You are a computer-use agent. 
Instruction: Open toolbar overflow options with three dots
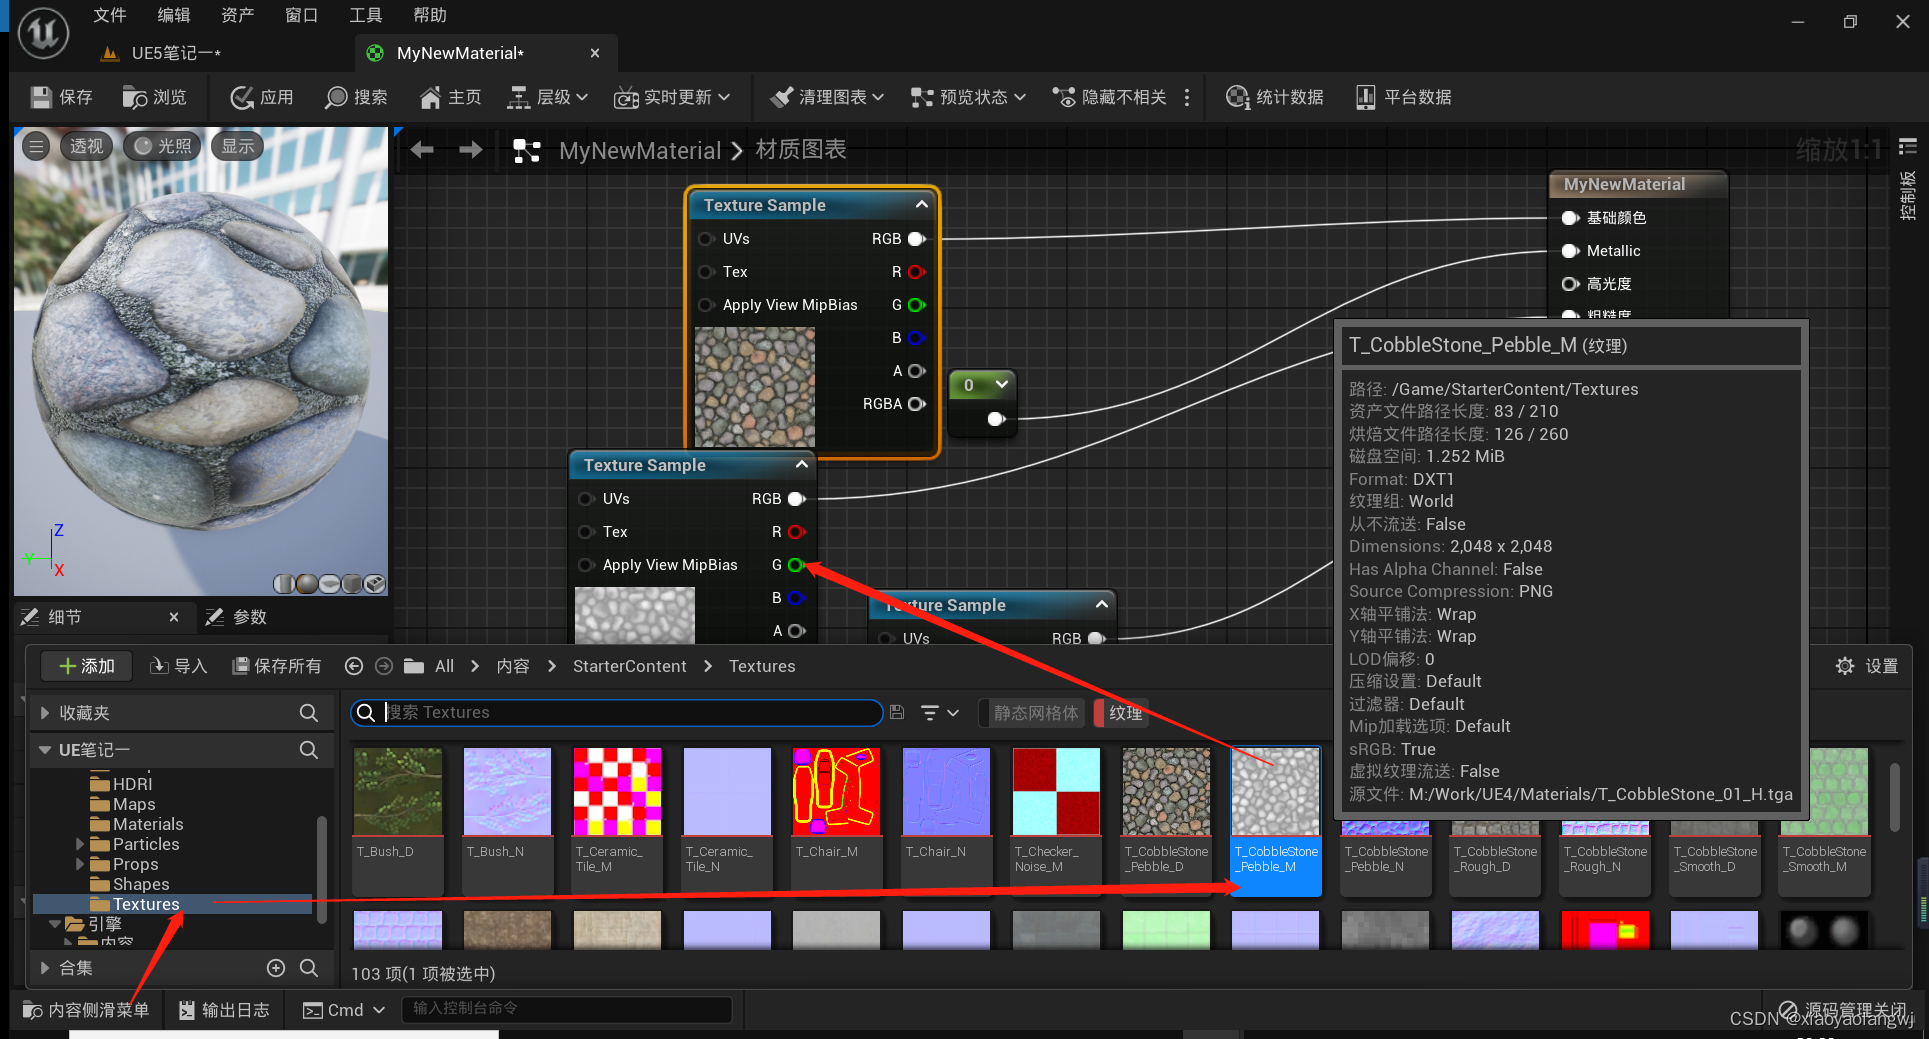pos(1187,97)
